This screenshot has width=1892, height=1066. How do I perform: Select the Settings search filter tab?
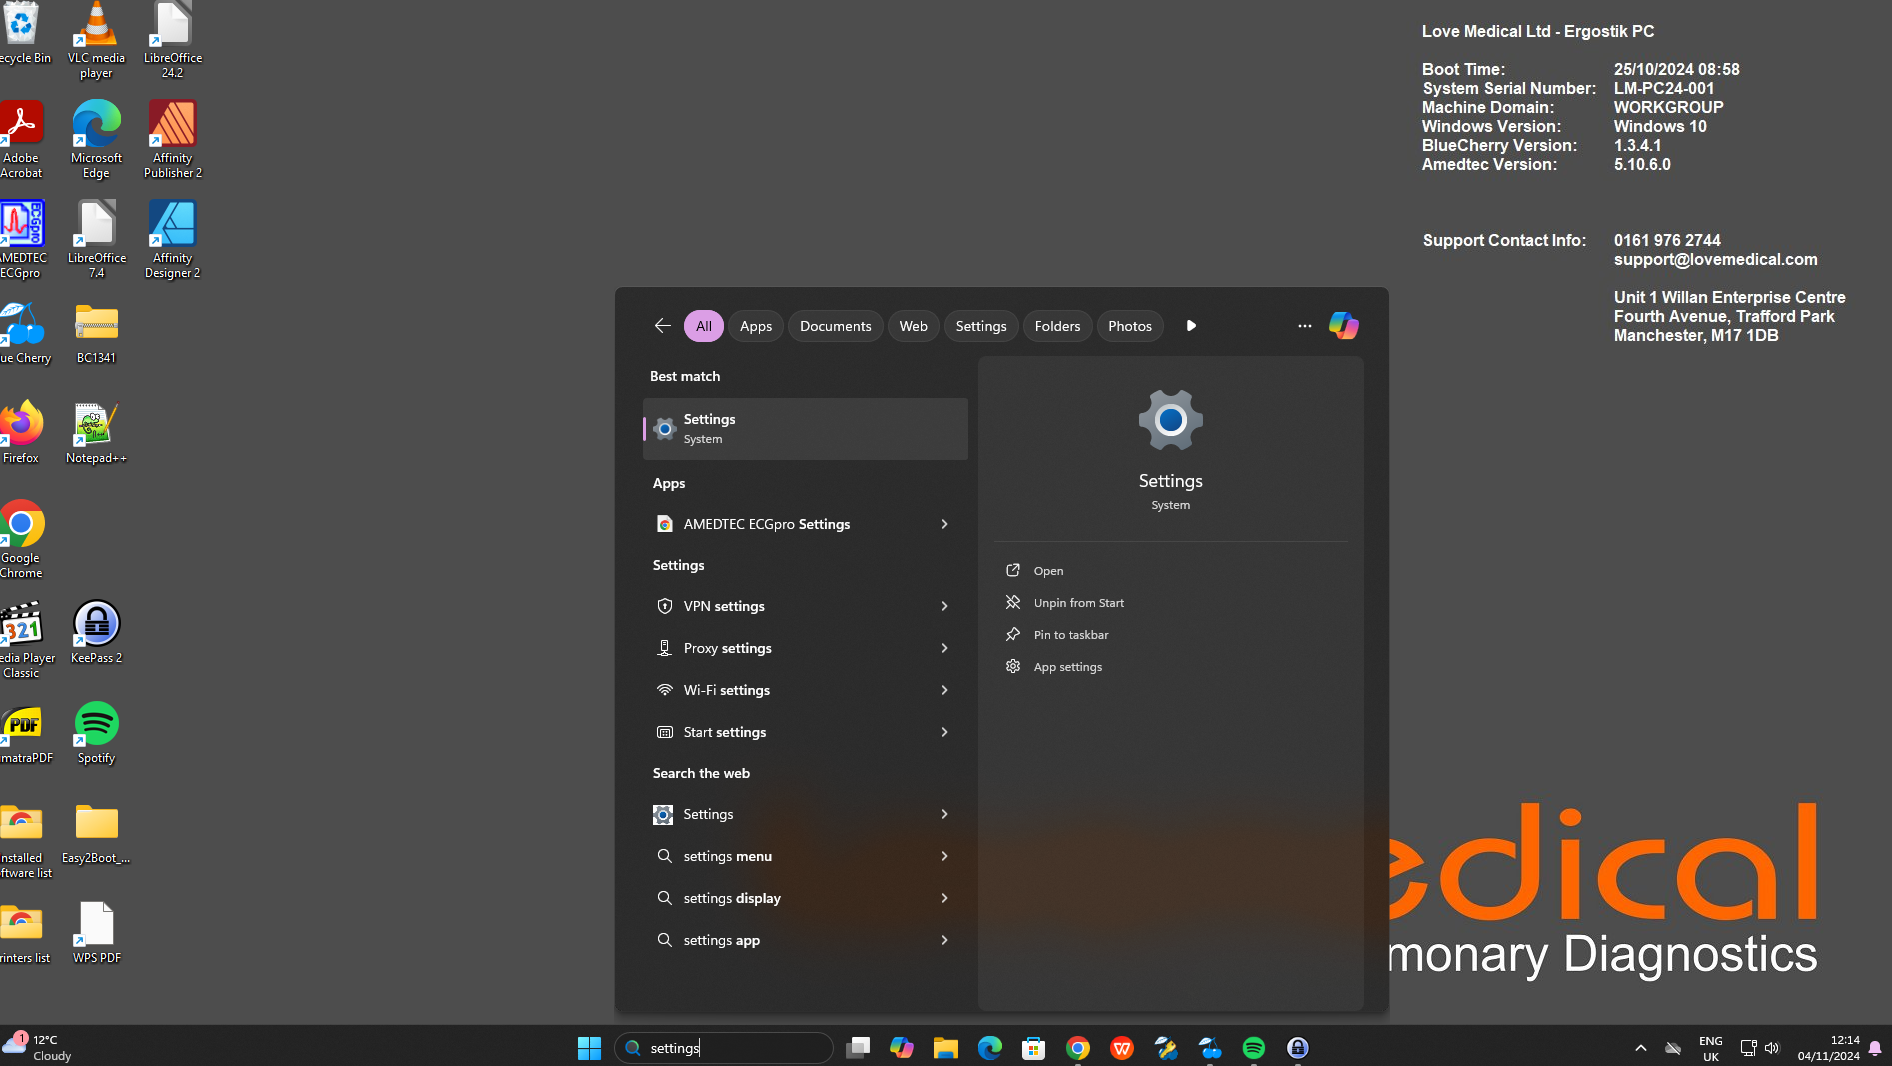click(x=981, y=326)
